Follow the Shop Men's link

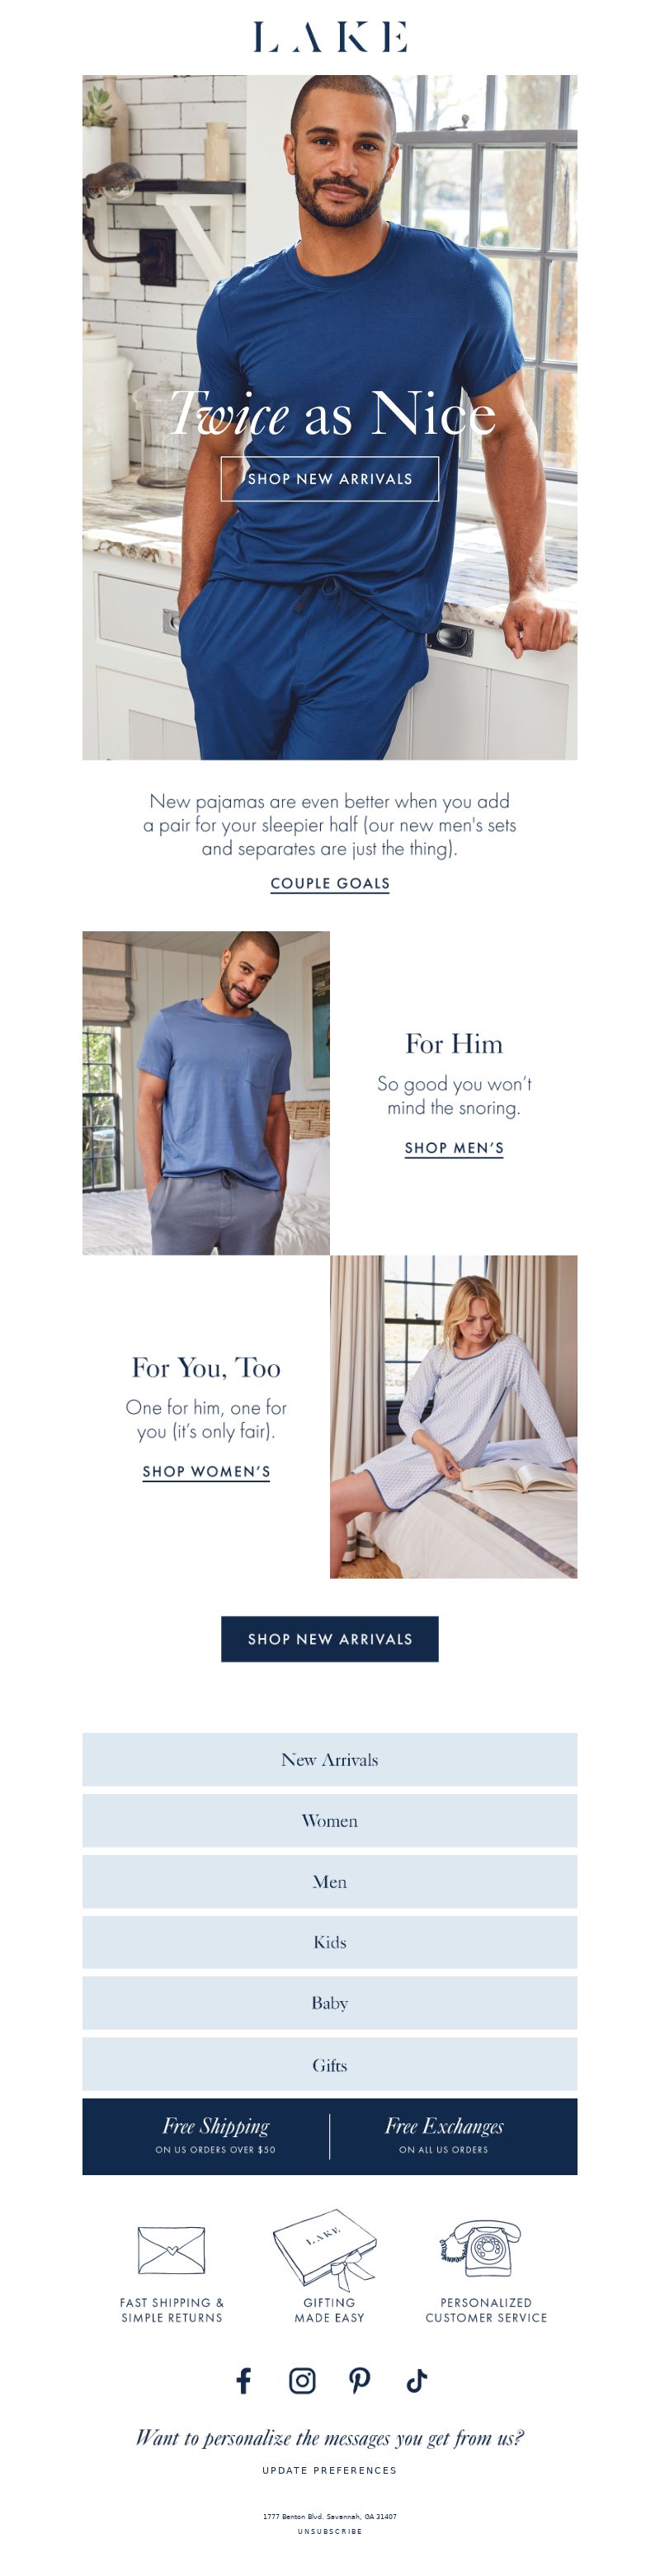coord(454,1148)
